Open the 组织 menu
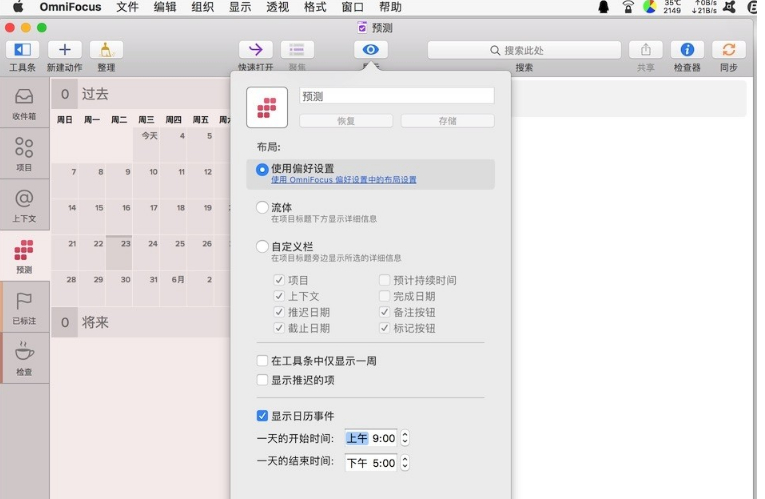Viewport: 765px width, 499px height. click(x=202, y=7)
